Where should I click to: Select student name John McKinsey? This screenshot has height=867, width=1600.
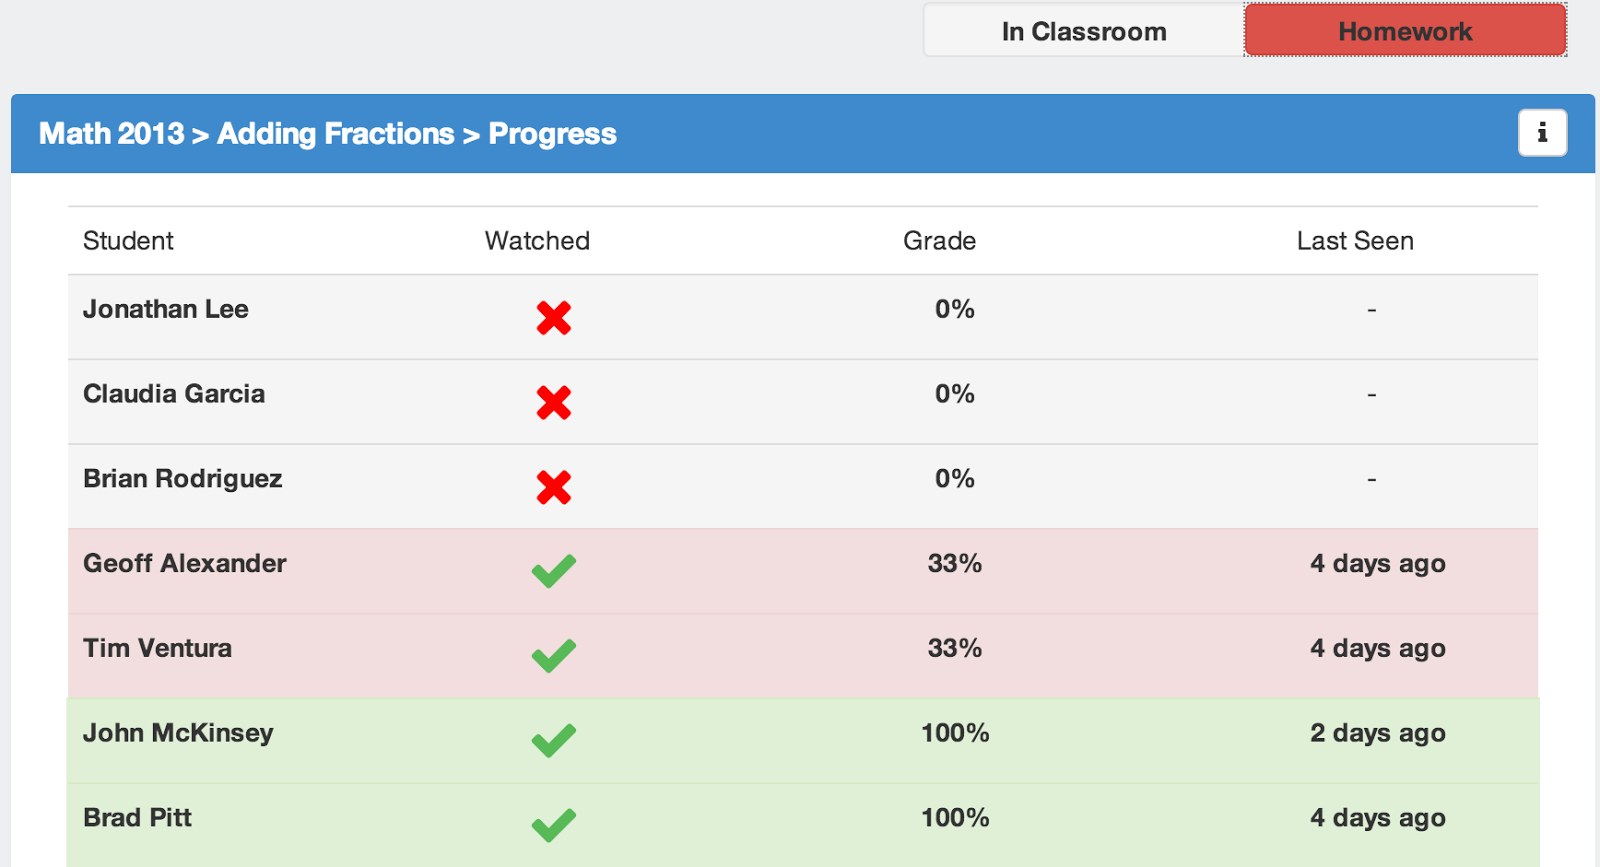(x=178, y=733)
